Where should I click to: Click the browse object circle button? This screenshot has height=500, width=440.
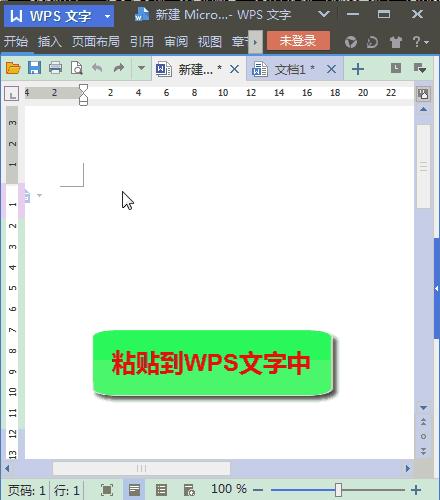click(423, 436)
